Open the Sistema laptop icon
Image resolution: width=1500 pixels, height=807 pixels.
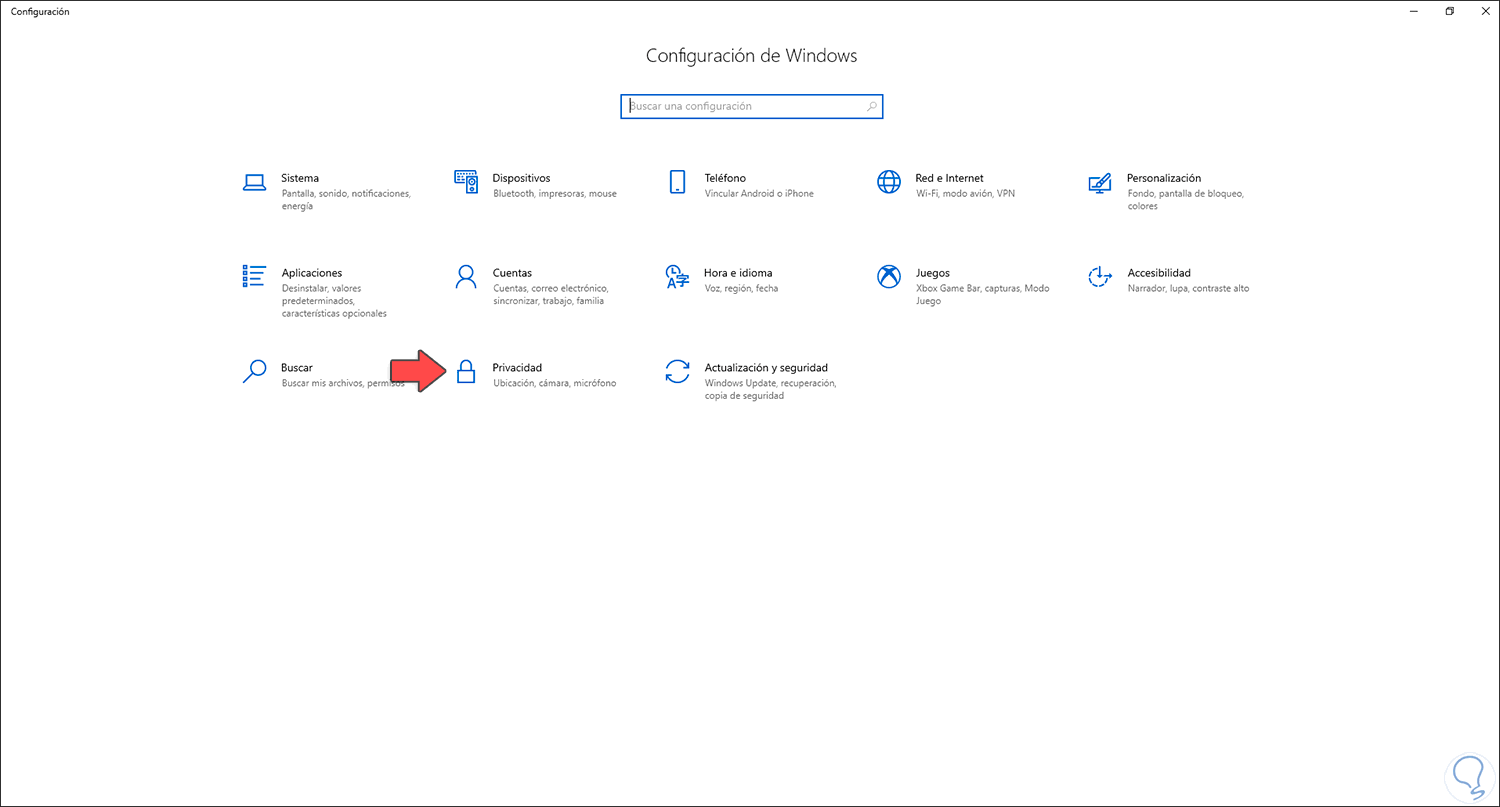pos(254,182)
